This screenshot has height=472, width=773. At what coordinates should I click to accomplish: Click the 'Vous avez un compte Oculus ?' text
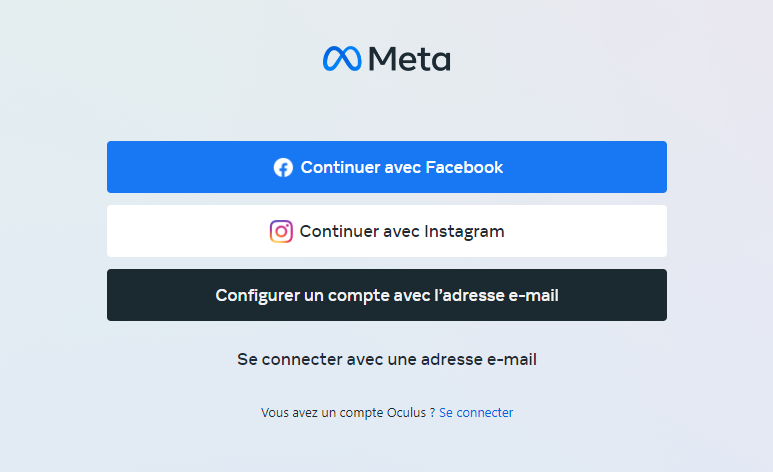(x=348, y=412)
